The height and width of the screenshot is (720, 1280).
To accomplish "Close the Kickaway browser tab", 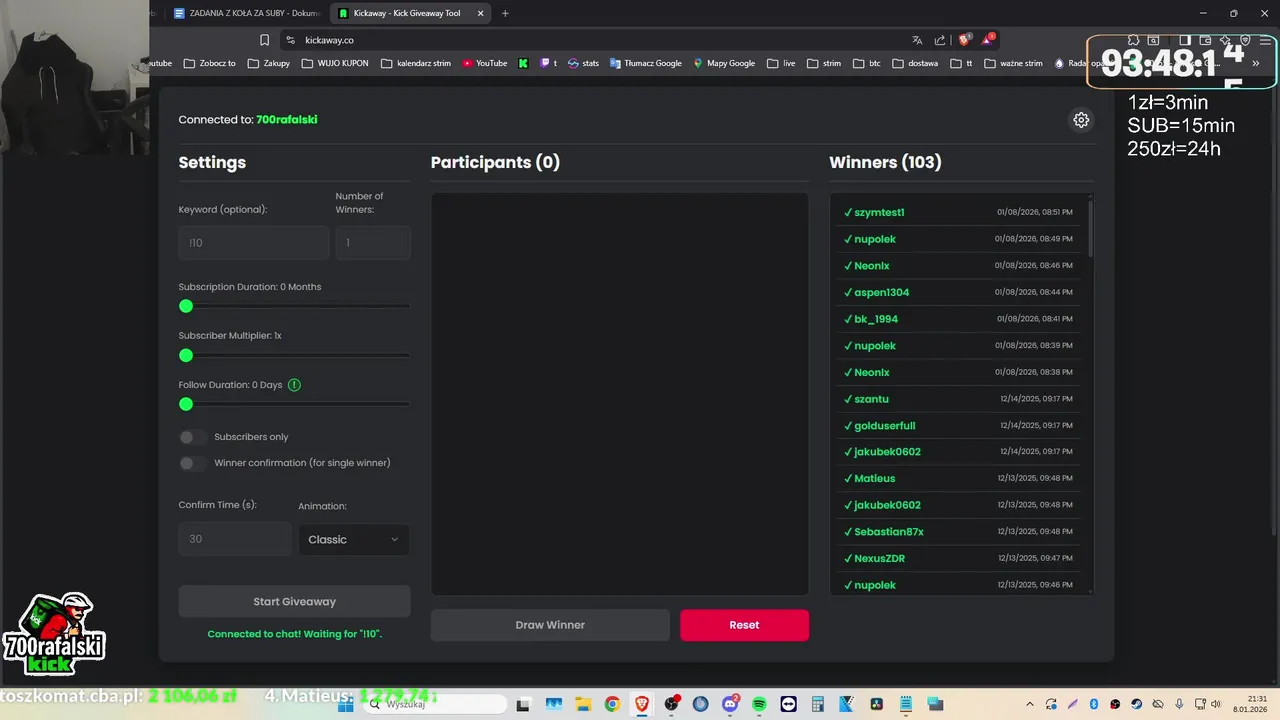I will pyautogui.click(x=481, y=13).
